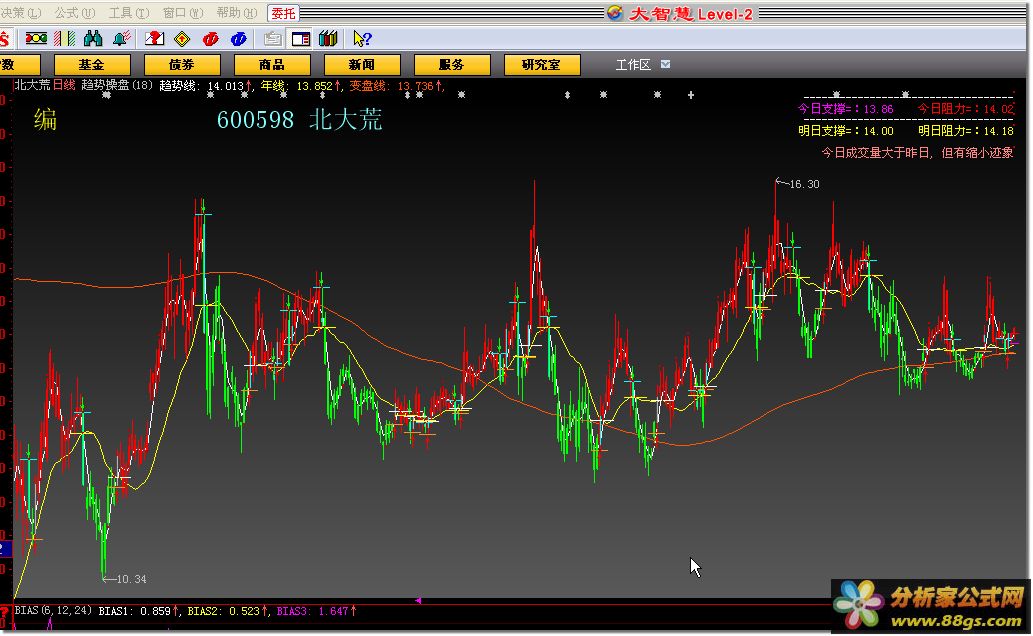Select the 服务 category button
1033x636 pixels.
452,65
